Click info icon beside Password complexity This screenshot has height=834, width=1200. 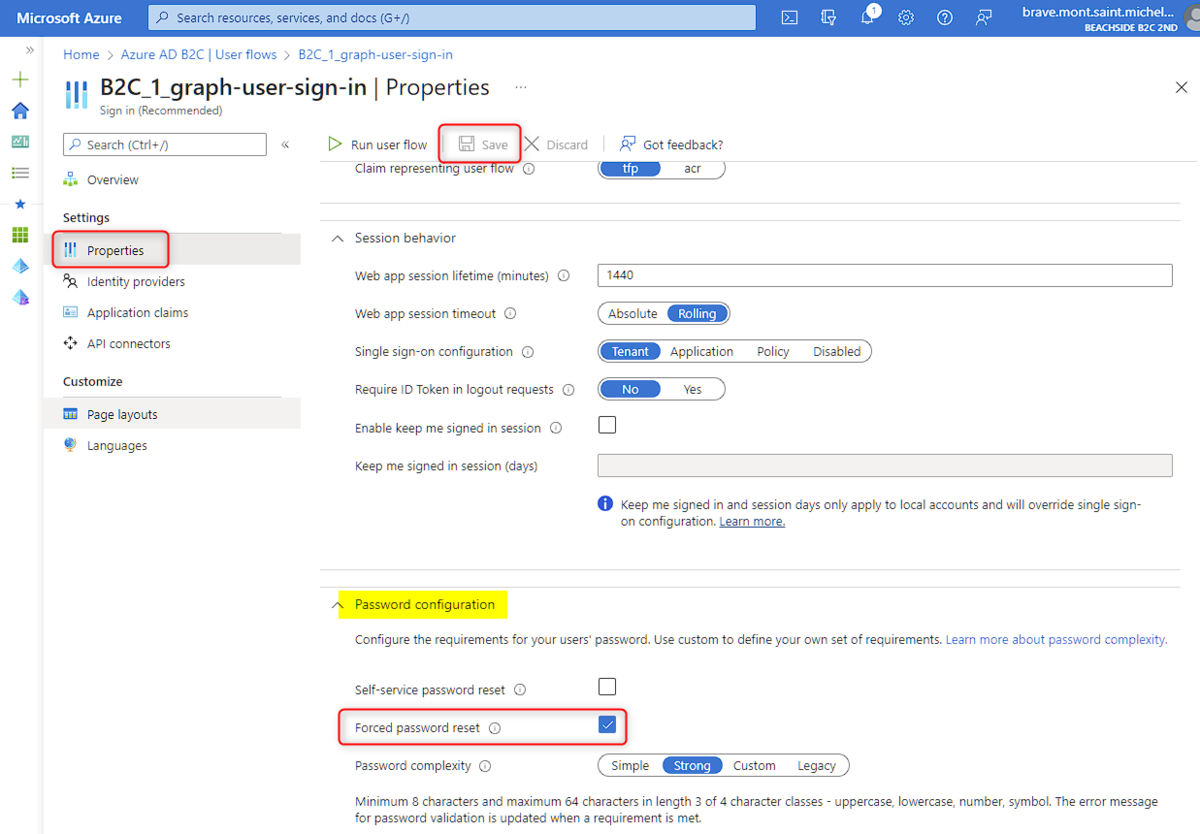485,766
